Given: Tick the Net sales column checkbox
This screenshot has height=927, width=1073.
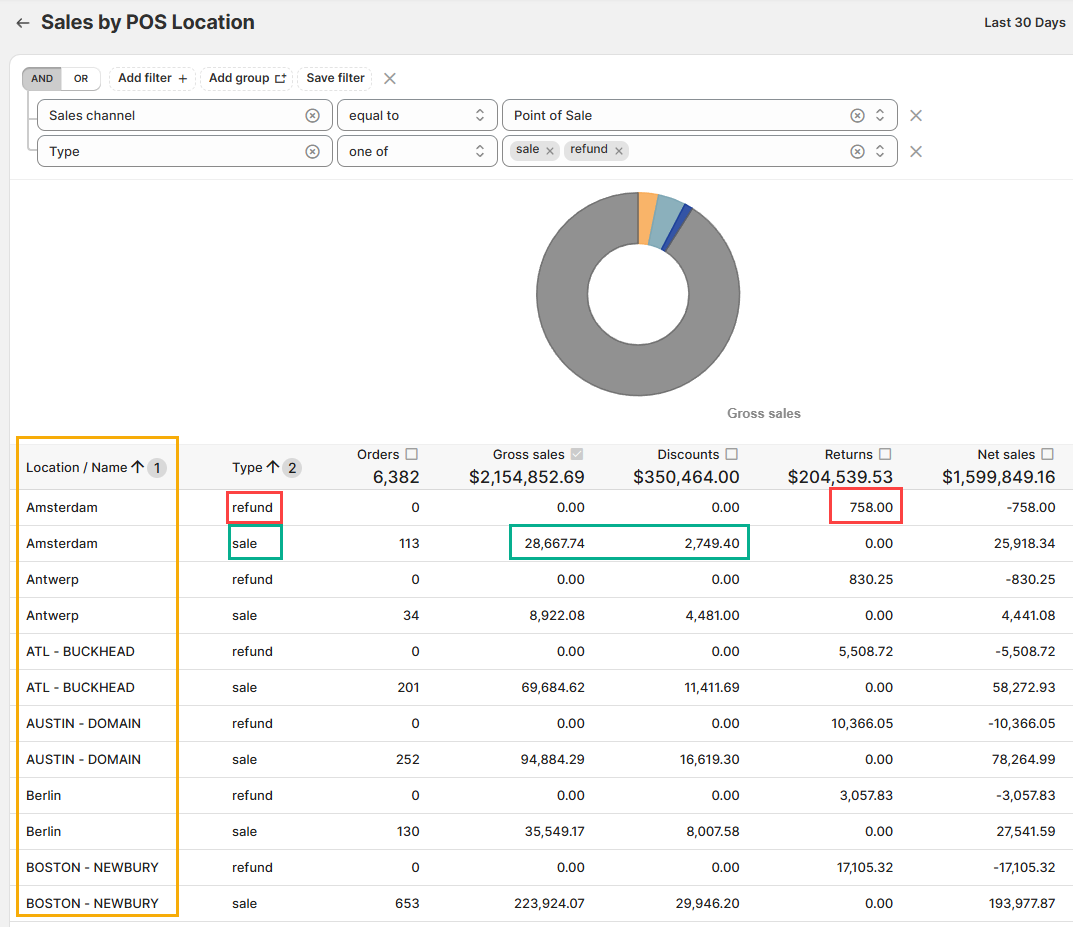Looking at the screenshot, I should click(x=1047, y=454).
